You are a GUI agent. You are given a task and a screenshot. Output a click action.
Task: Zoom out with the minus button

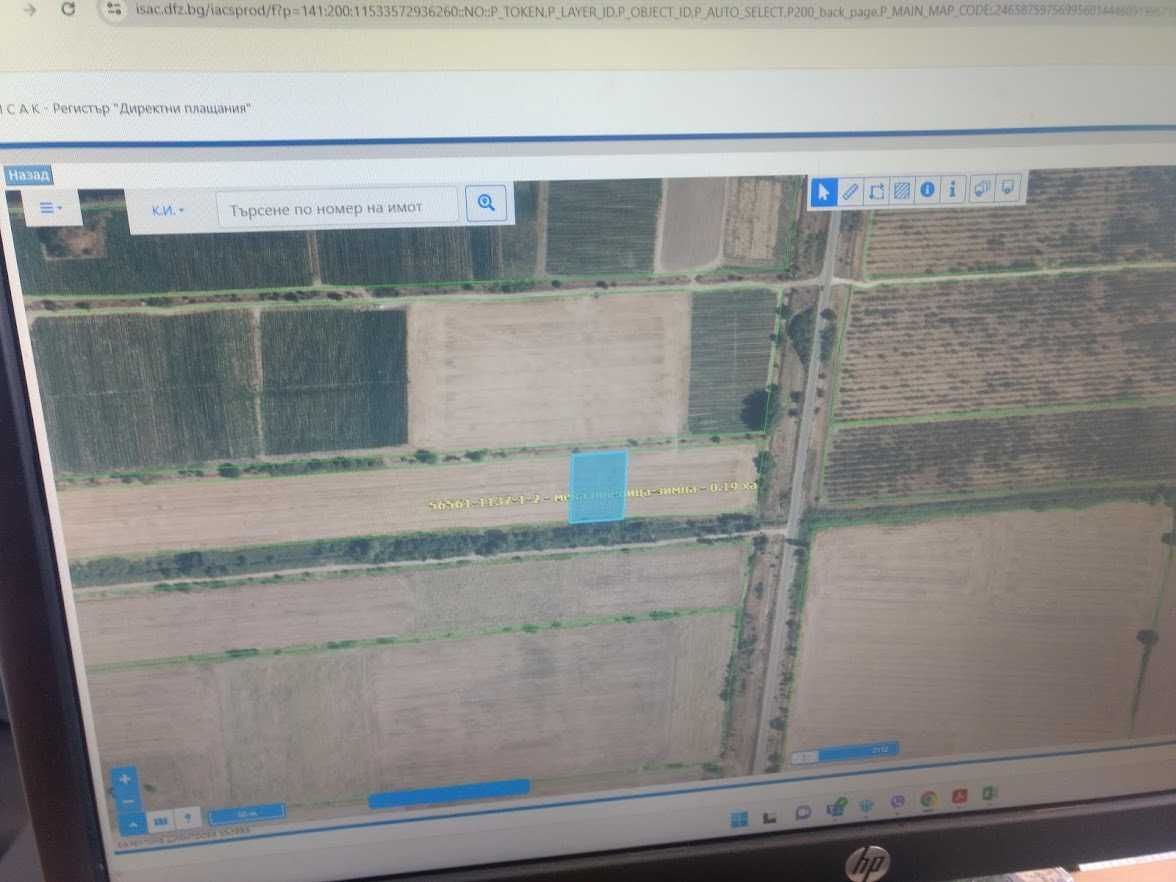pyautogui.click(x=126, y=802)
